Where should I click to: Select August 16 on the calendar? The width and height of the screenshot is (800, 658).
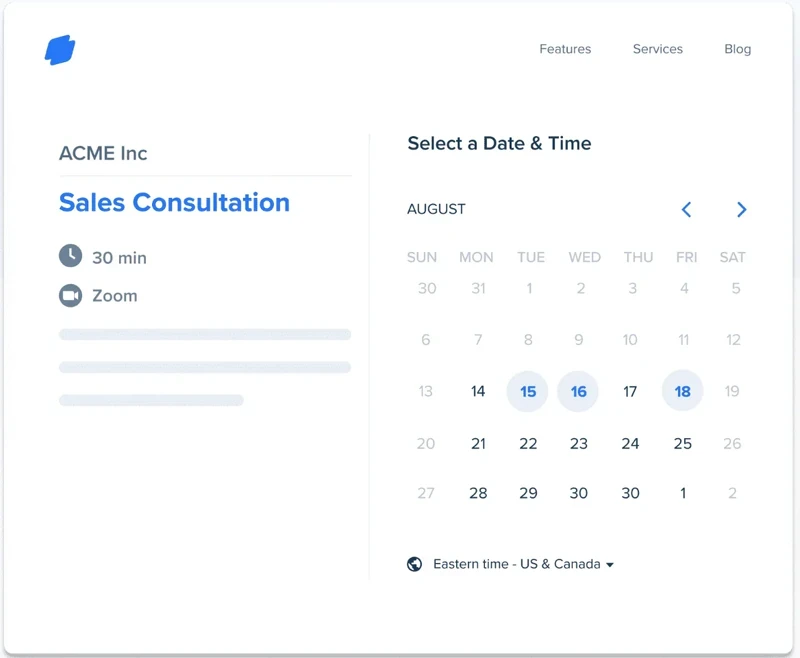coord(578,391)
